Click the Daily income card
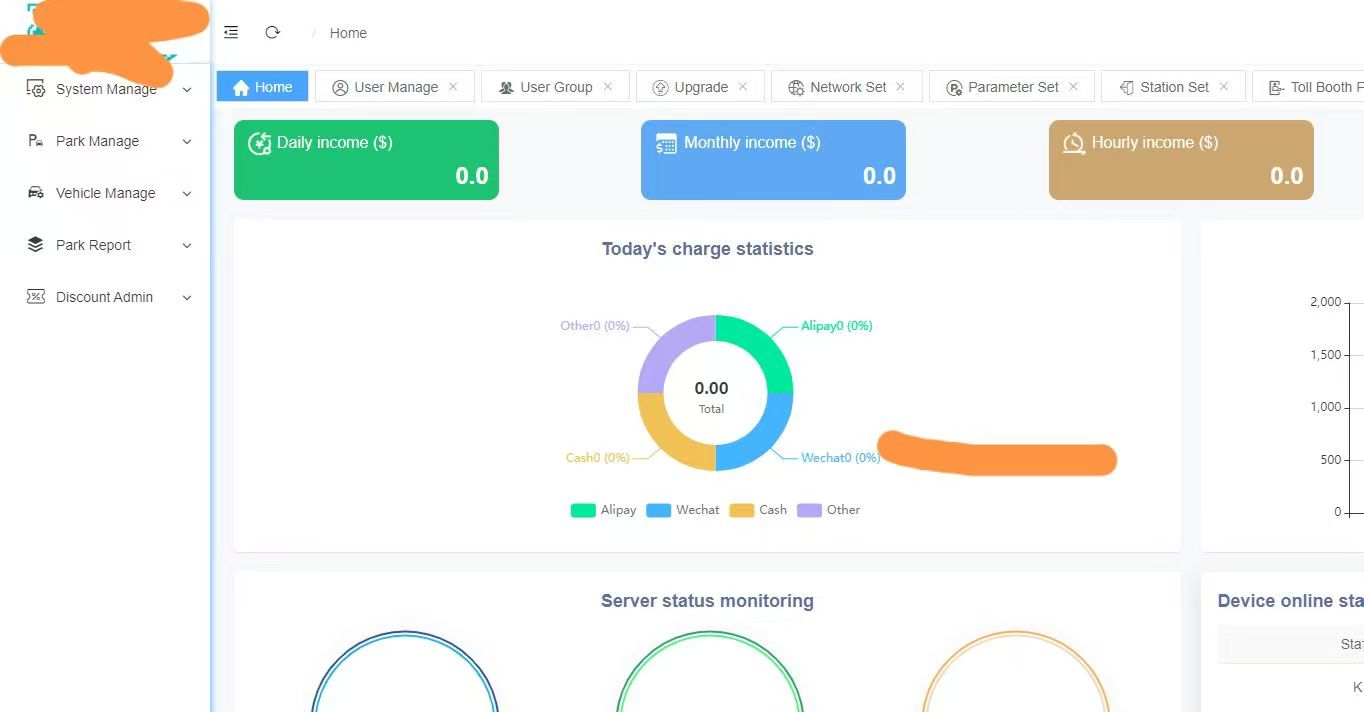 tap(366, 160)
